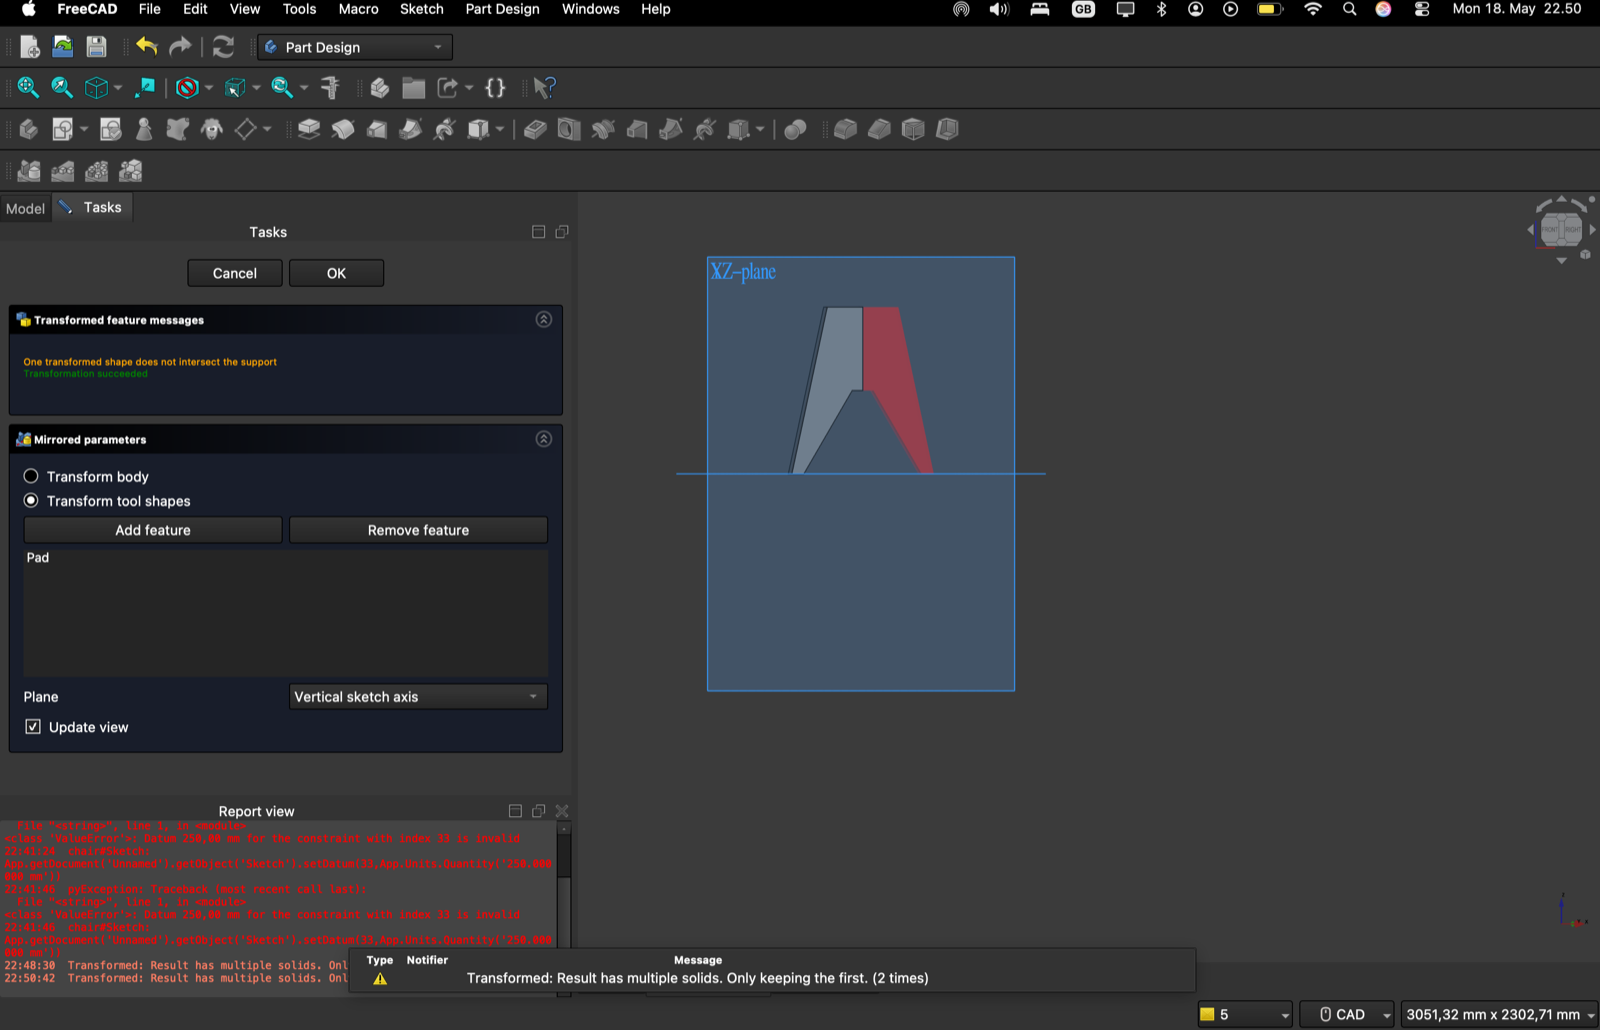Fit selection in view
The height and width of the screenshot is (1030, 1600).
pyautogui.click(x=62, y=88)
